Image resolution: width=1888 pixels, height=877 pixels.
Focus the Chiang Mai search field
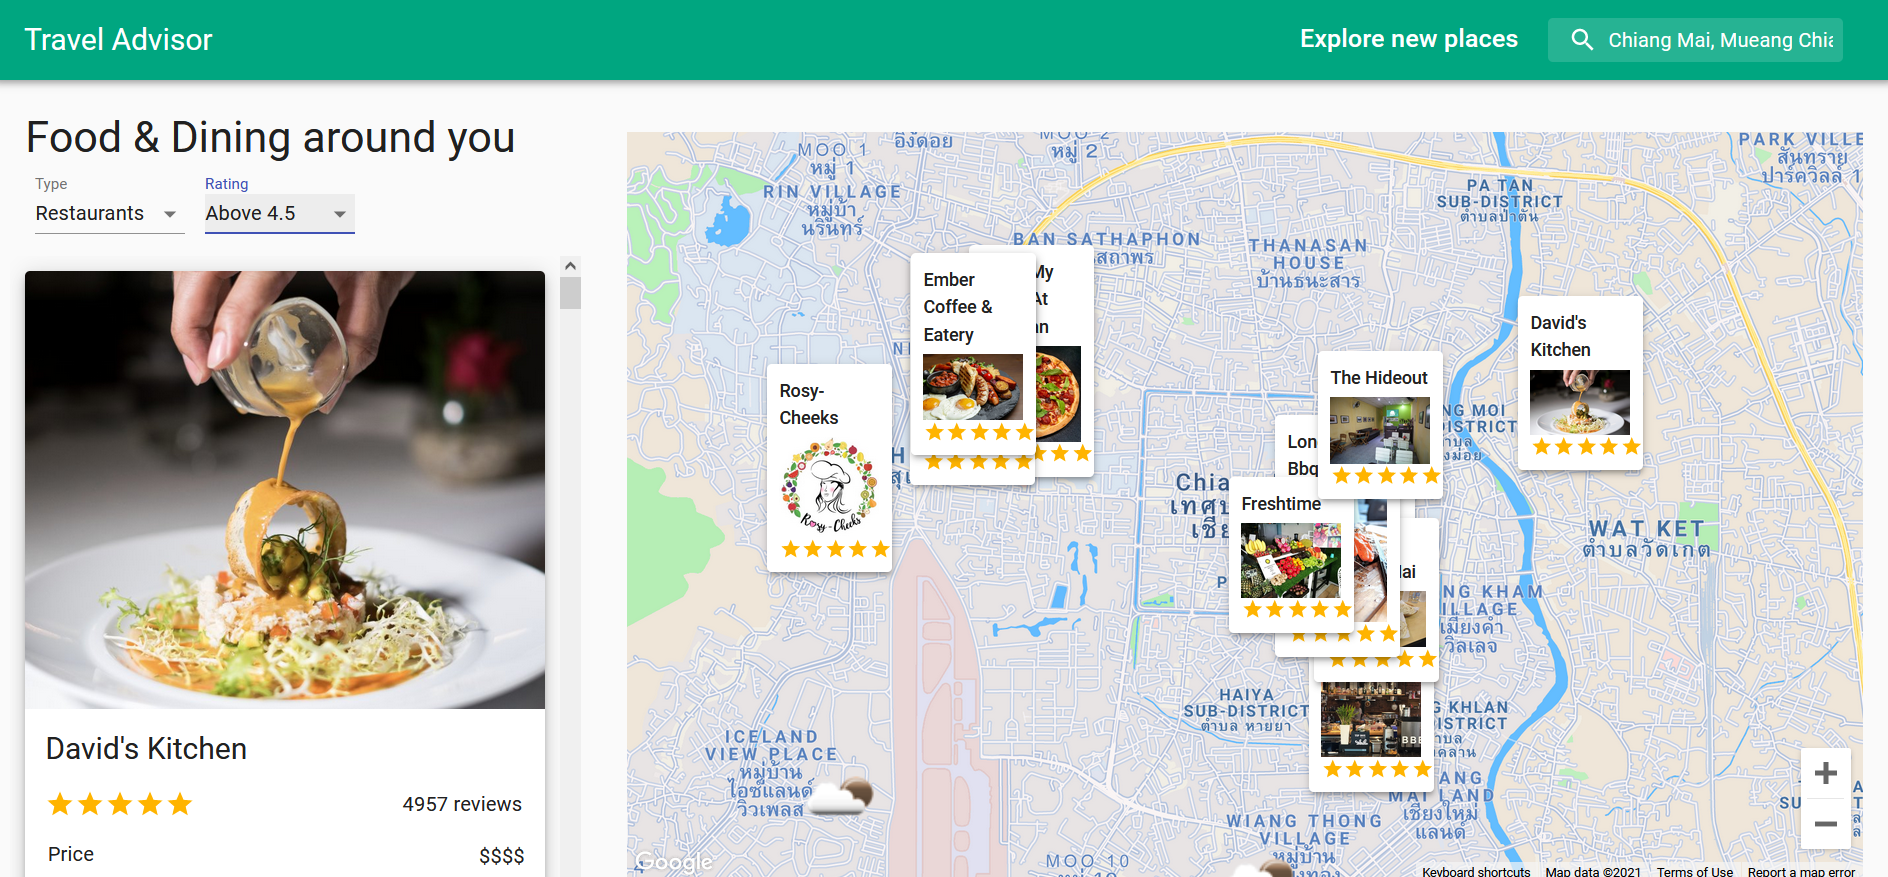coord(1720,40)
